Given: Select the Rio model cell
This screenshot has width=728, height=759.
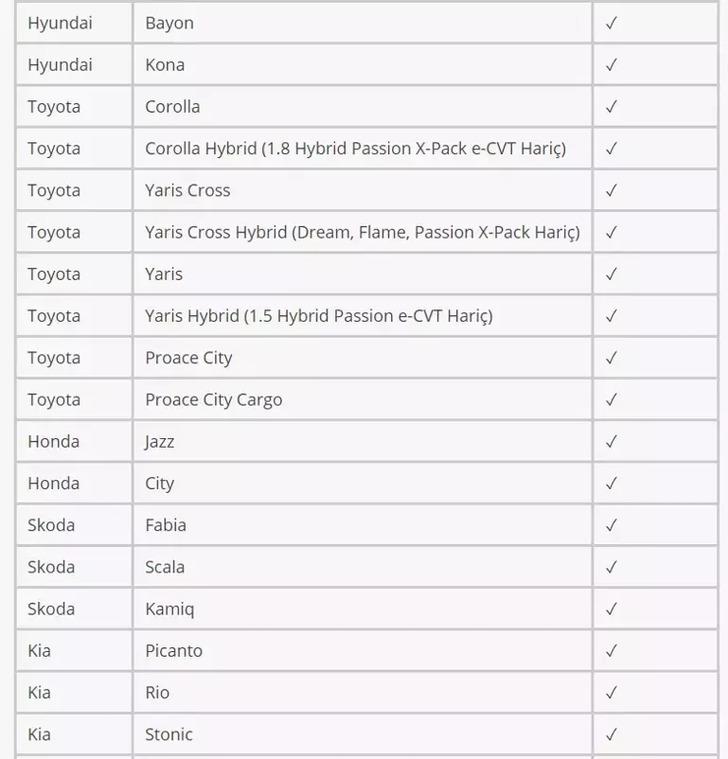Looking at the screenshot, I should pyautogui.click(x=158, y=692).
